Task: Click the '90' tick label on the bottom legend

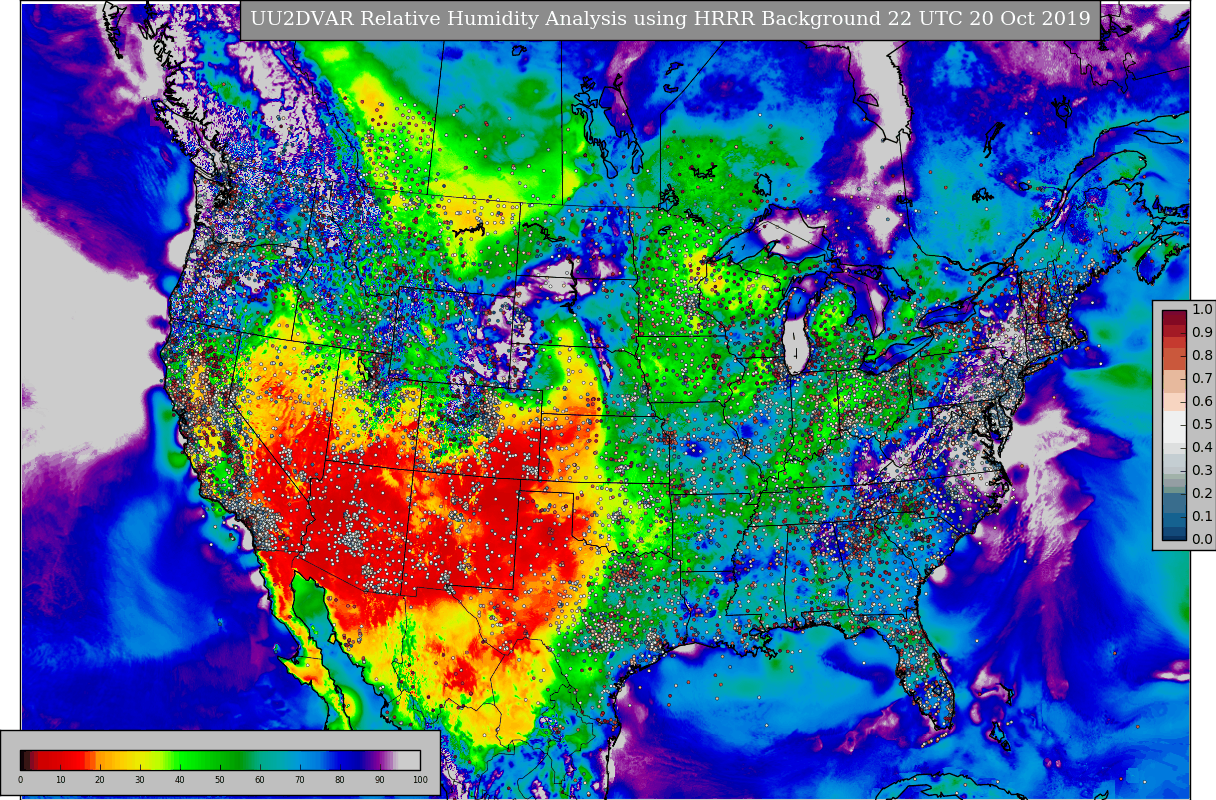Action: (380, 780)
